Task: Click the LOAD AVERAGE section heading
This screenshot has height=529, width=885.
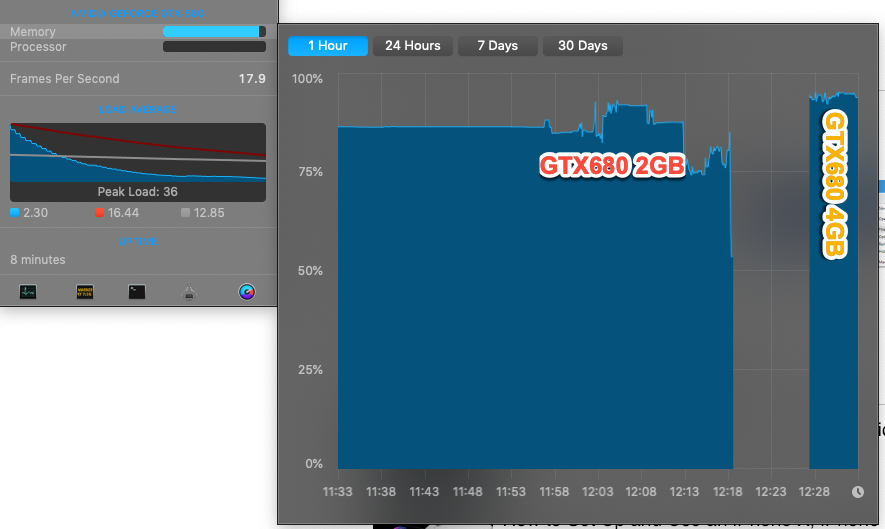Action: tap(138, 110)
